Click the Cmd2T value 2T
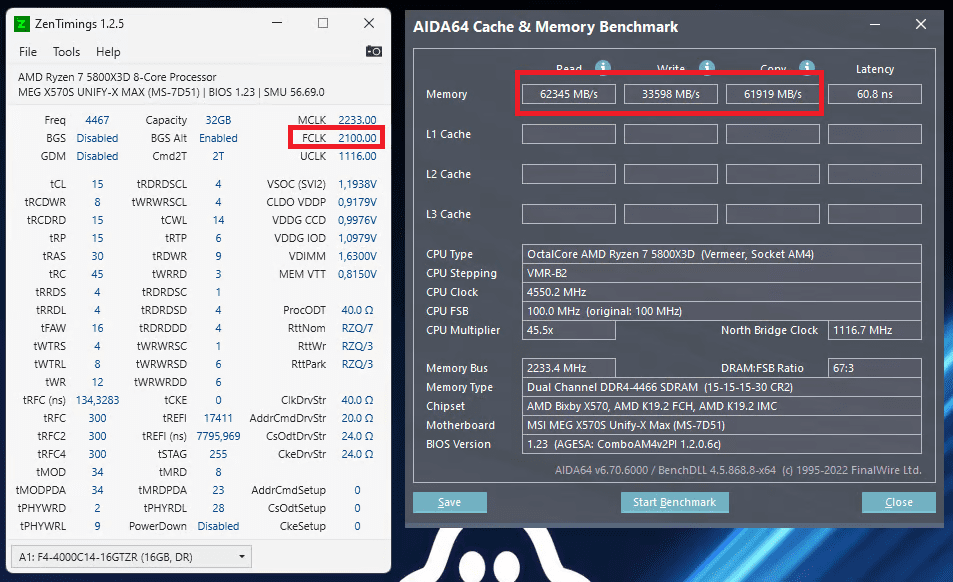The image size is (953, 582). tap(218, 156)
